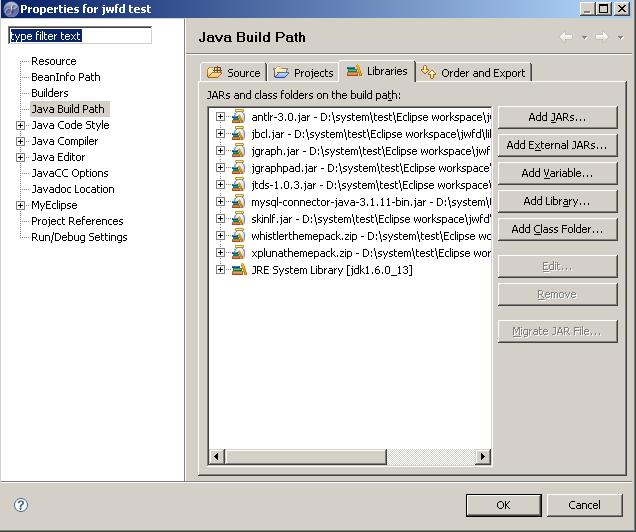Confirm with the OK button
The width and height of the screenshot is (636, 532).
(503, 505)
